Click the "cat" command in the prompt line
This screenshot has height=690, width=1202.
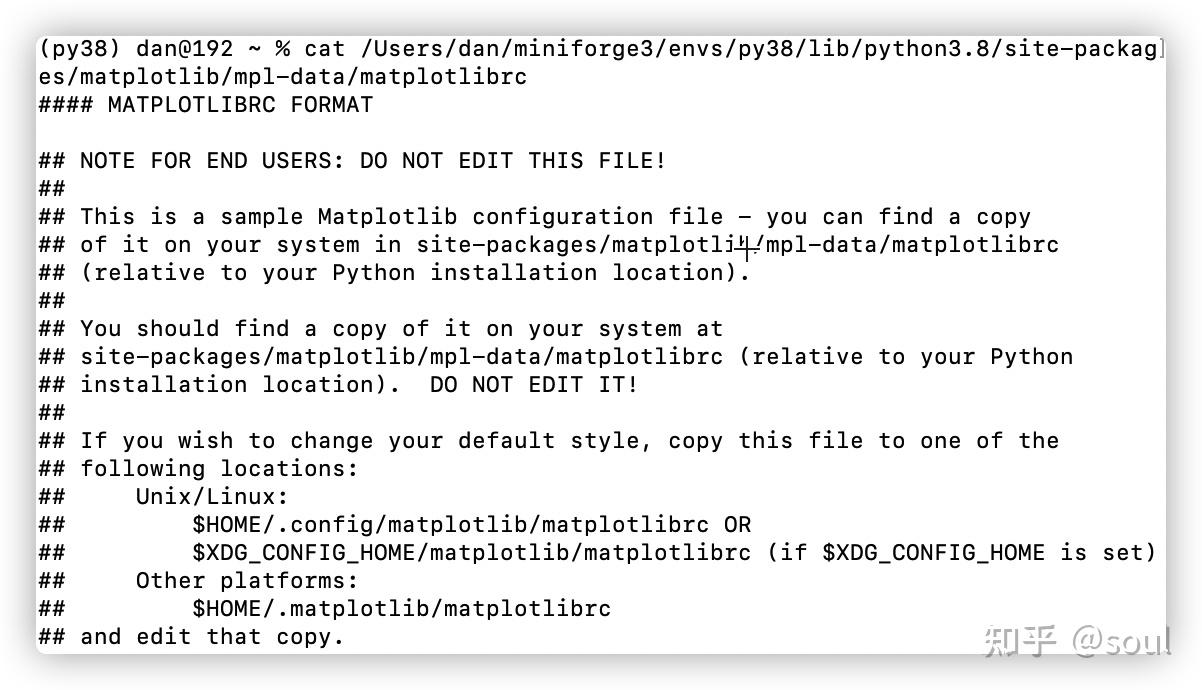324,48
